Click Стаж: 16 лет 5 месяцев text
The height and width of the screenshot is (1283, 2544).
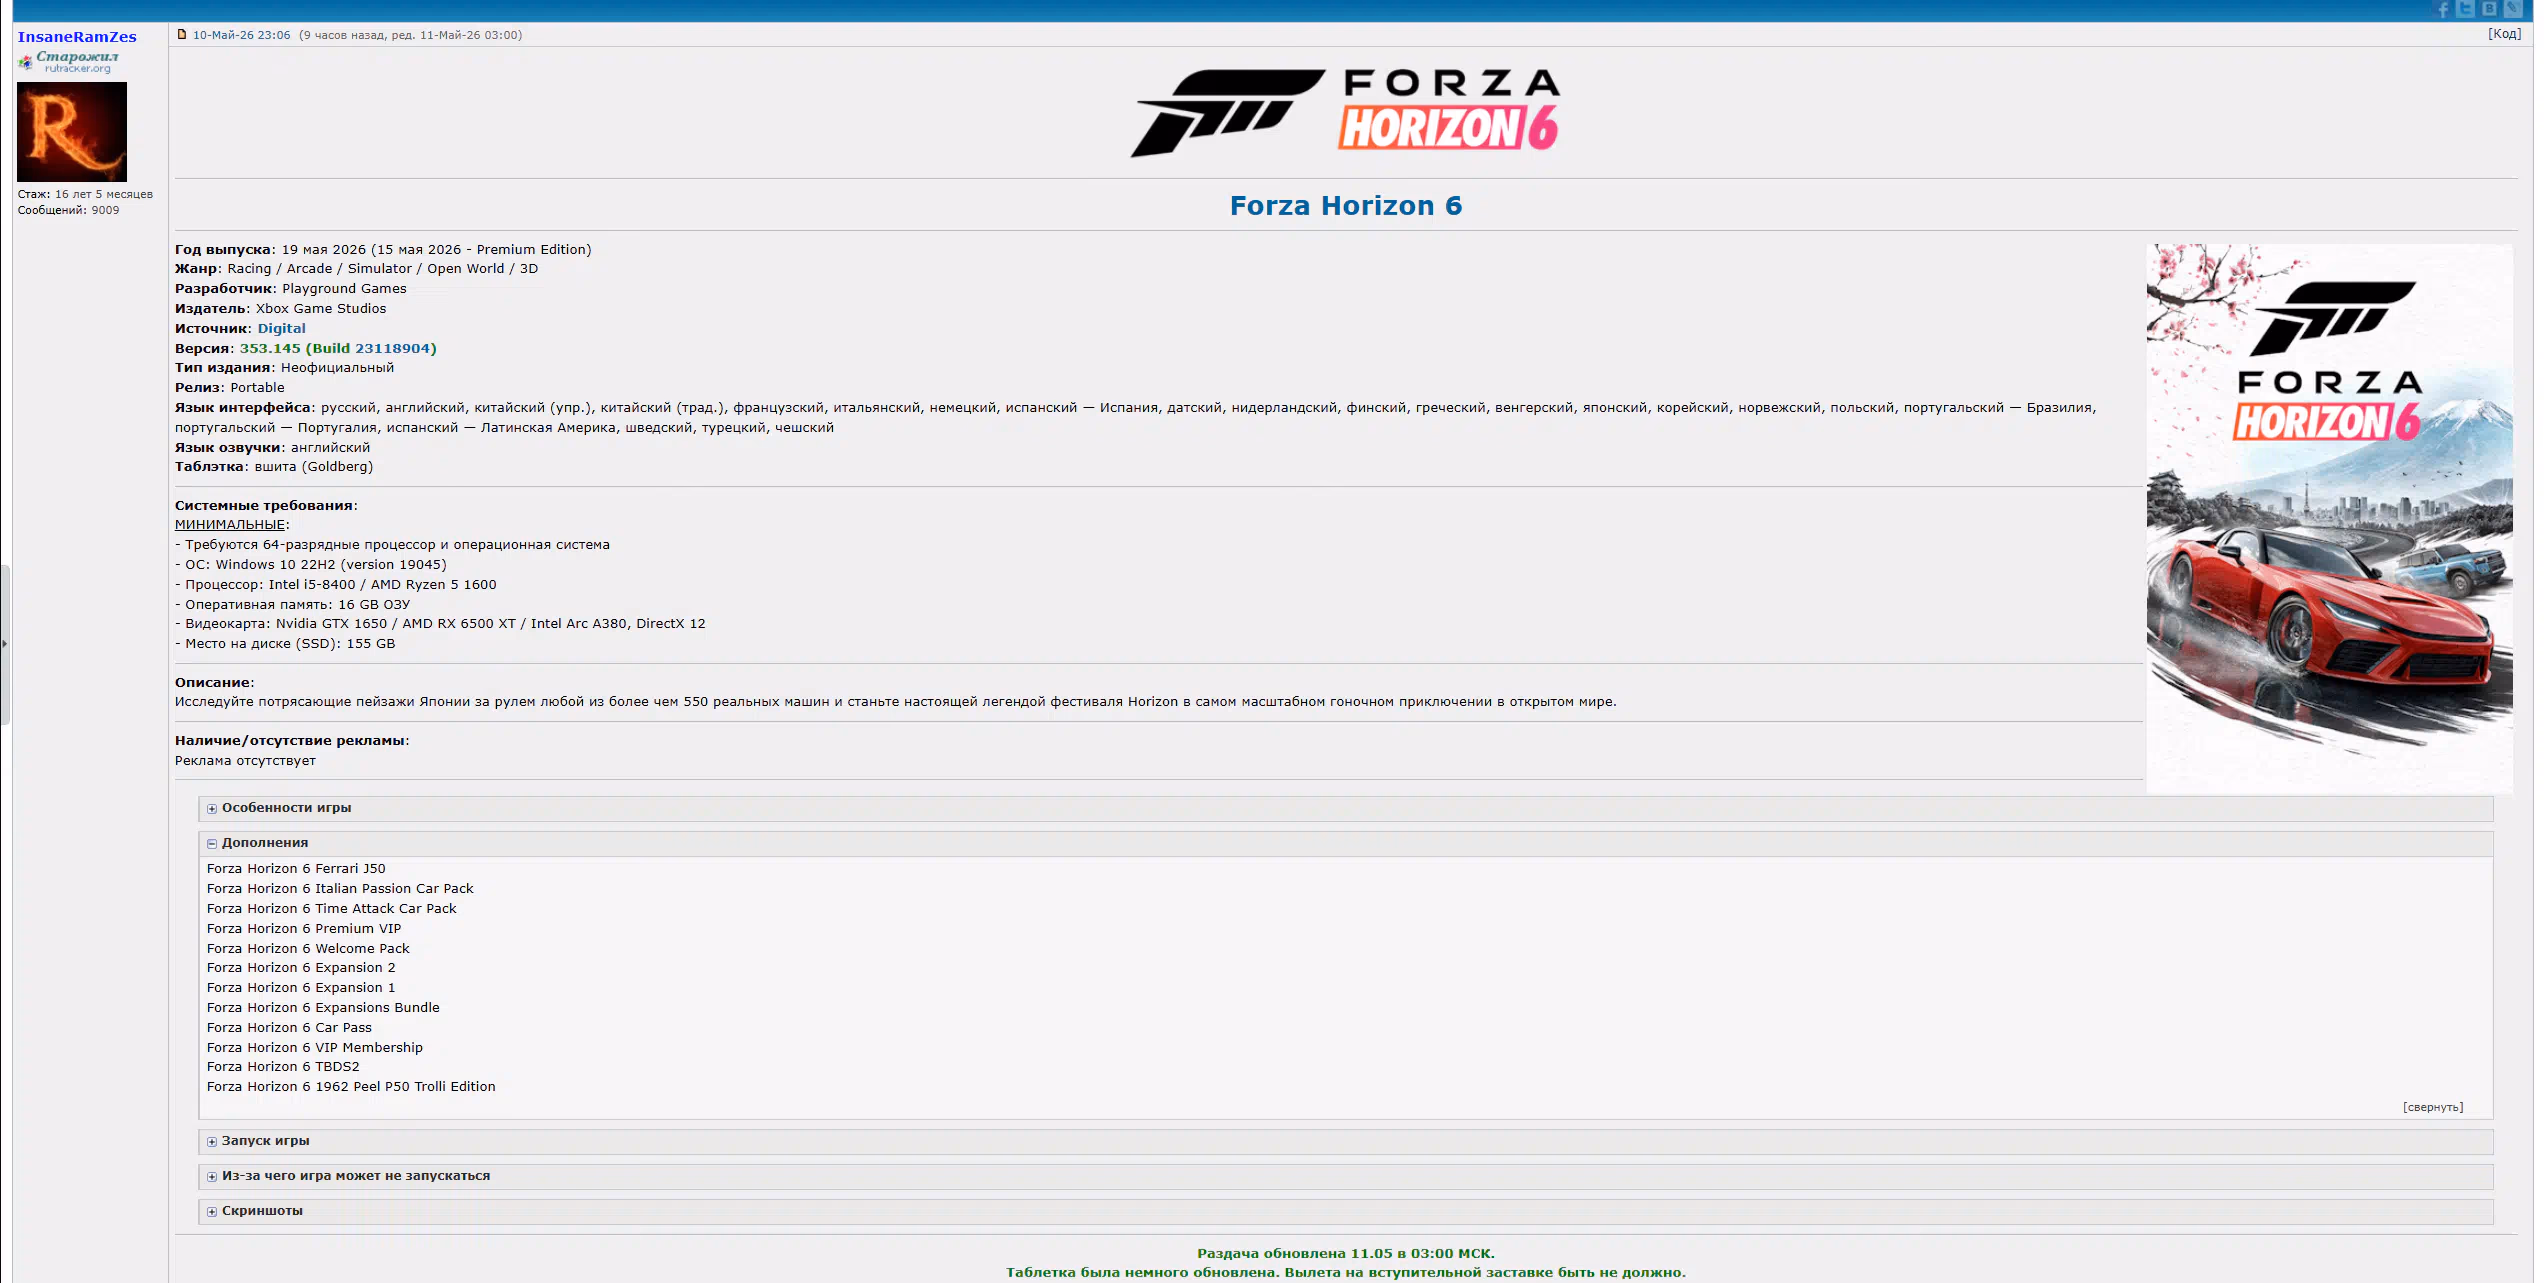coord(85,194)
